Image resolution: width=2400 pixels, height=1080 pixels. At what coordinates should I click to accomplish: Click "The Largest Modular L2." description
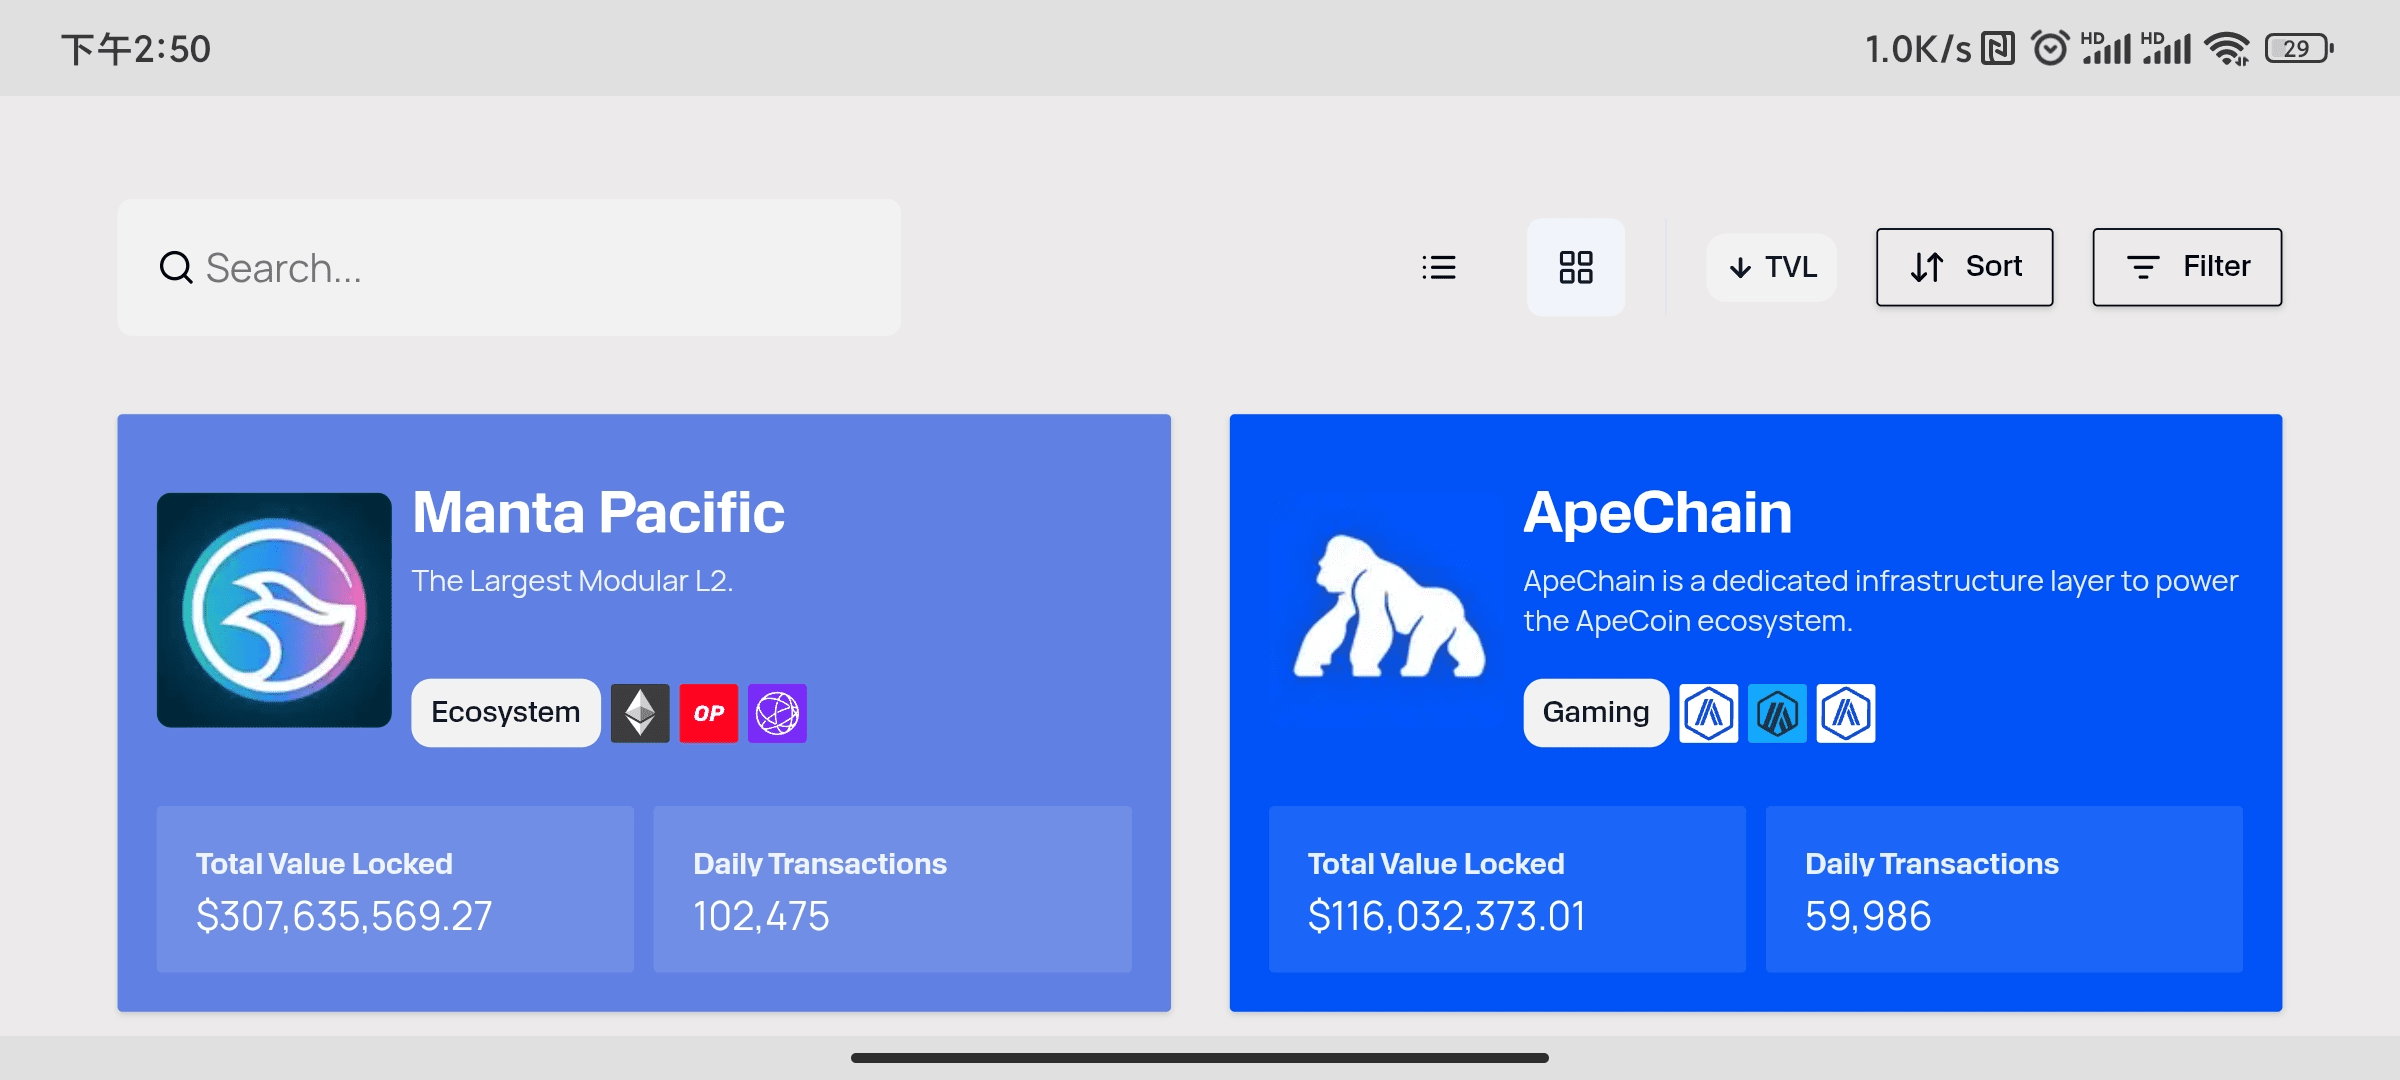[x=572, y=581]
